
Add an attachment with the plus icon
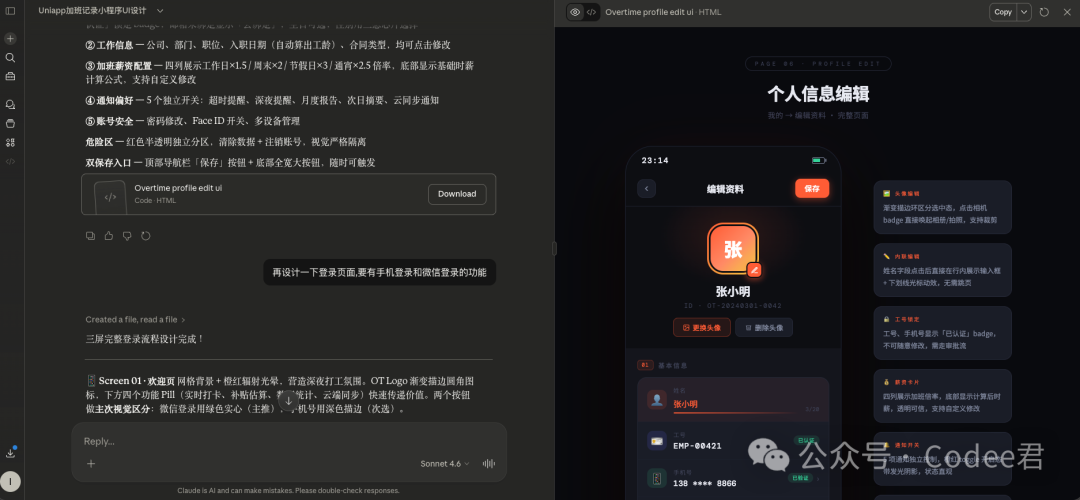tap(91, 463)
